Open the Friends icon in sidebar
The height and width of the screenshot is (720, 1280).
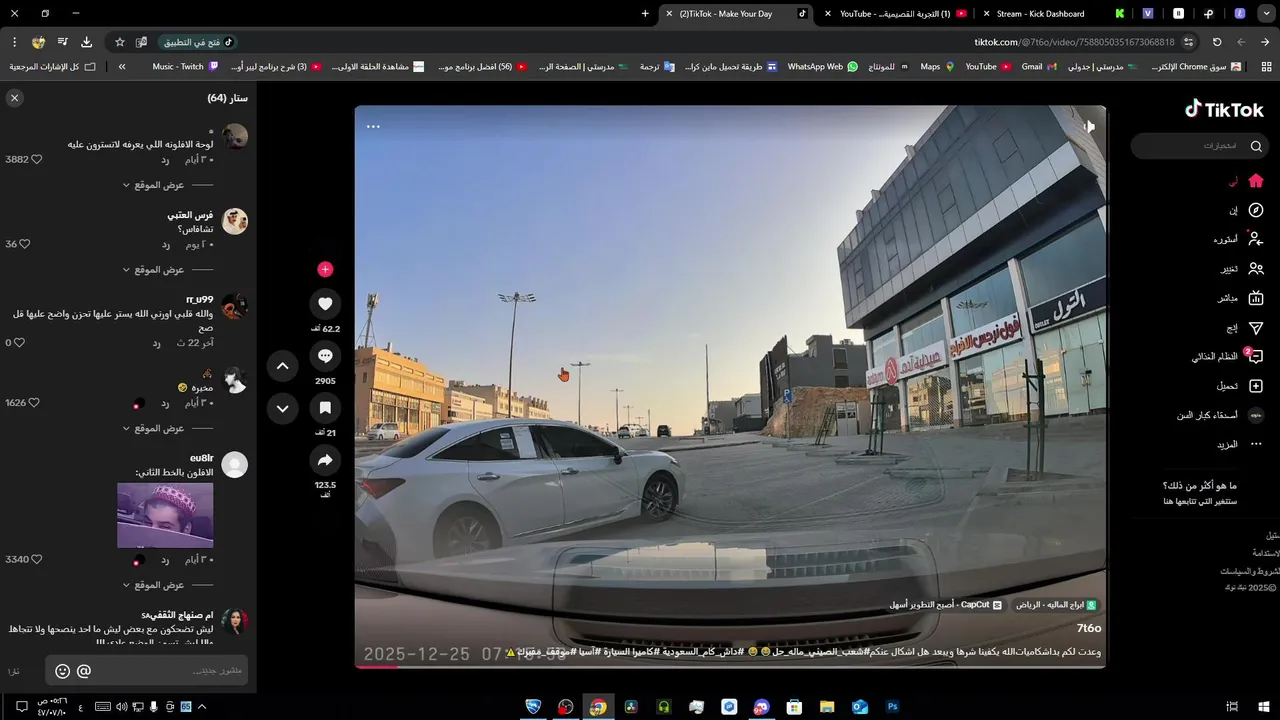[1256, 269]
